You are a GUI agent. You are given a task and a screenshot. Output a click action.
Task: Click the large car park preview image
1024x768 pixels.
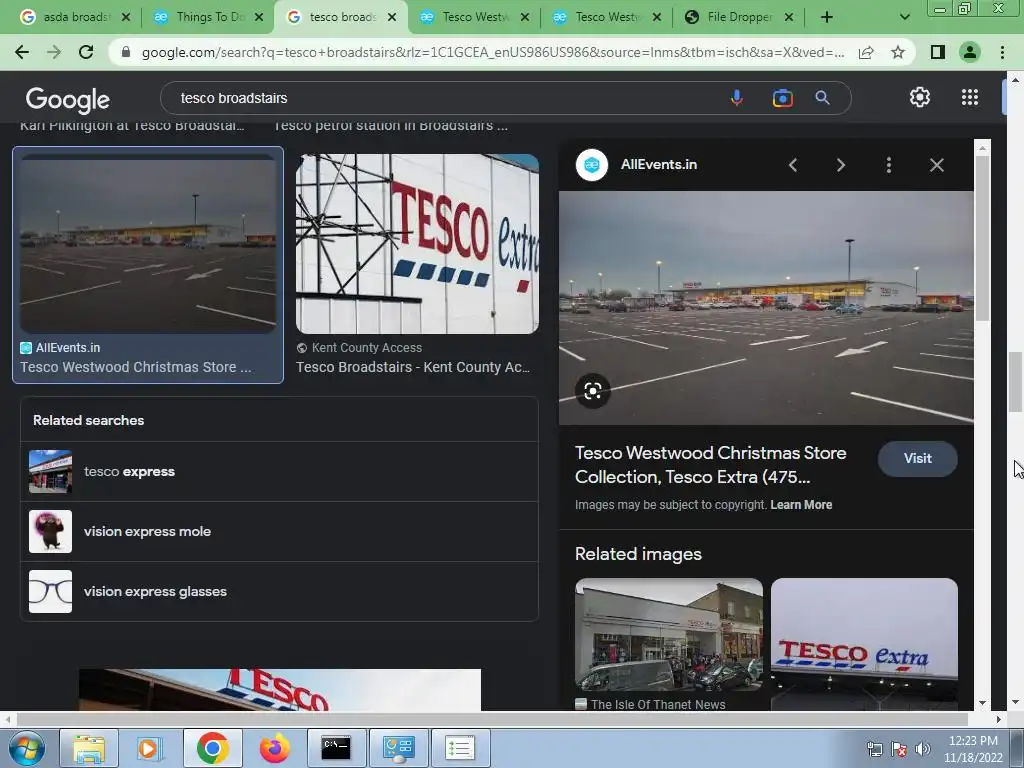(766, 308)
